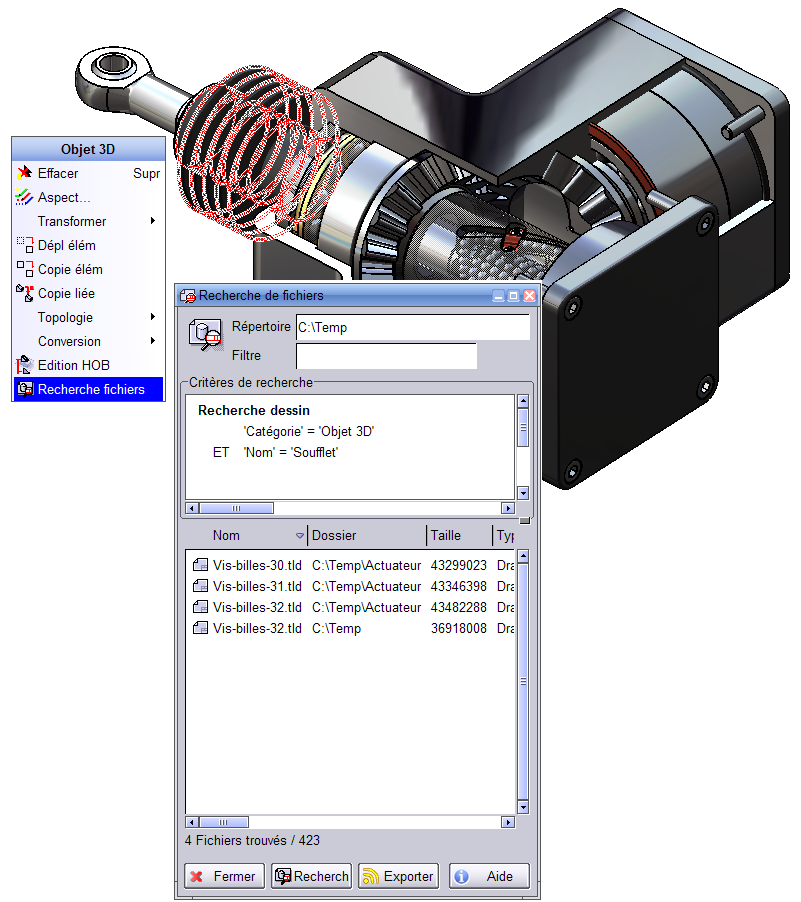
Task: Select the Vis-billes-31.tld file name
Action: [257, 586]
